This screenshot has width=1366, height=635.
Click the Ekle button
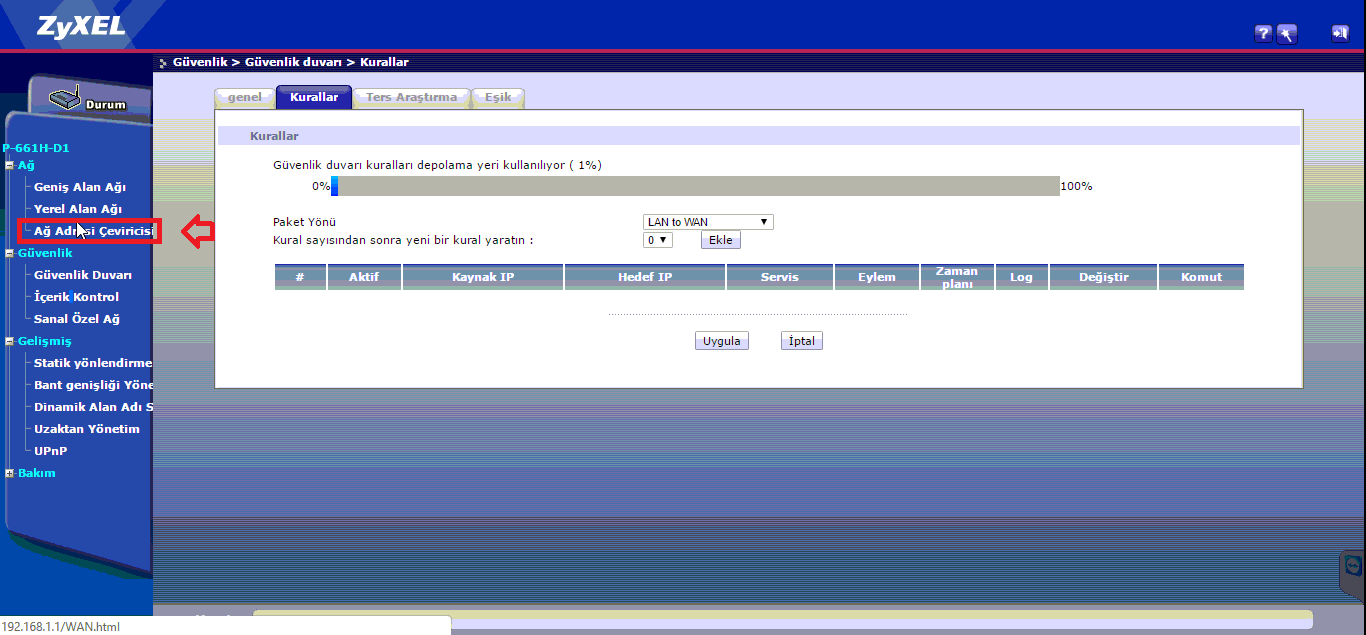(x=721, y=240)
